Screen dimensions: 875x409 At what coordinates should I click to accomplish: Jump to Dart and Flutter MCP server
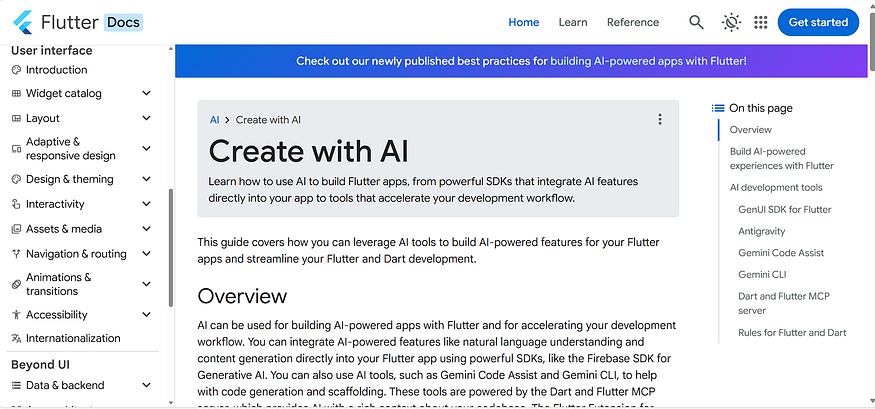784,304
